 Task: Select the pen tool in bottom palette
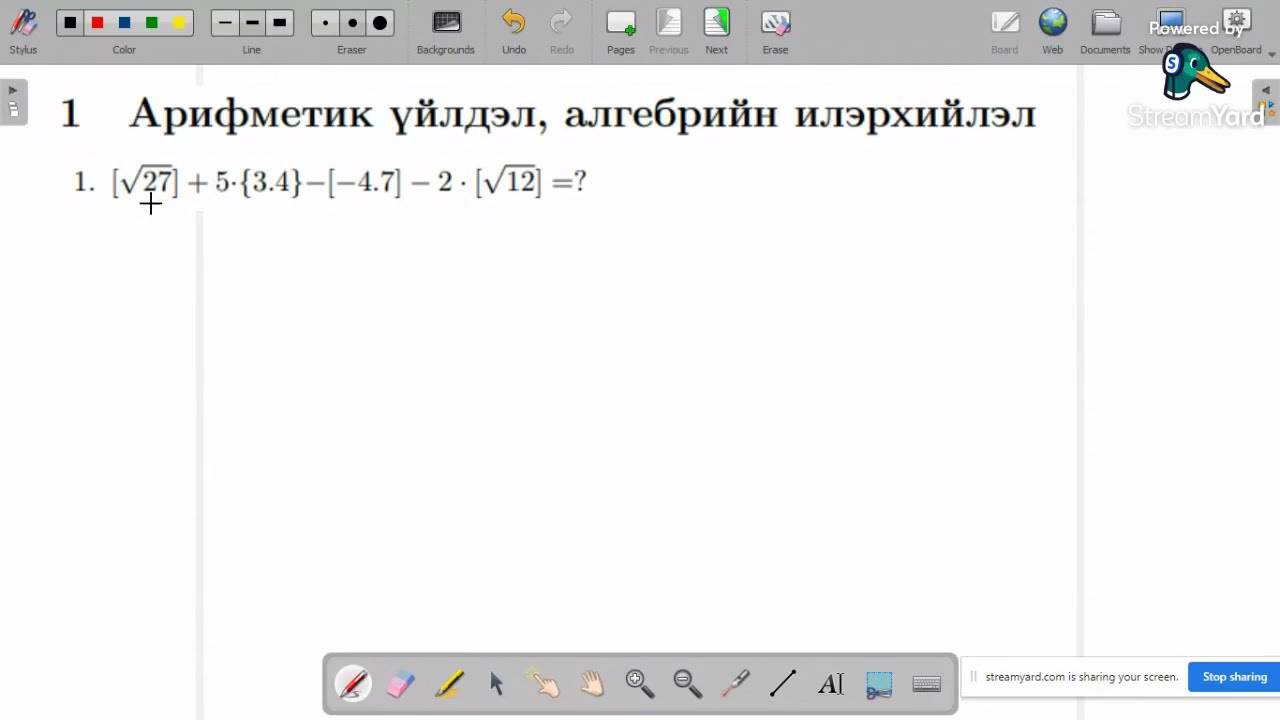[353, 684]
